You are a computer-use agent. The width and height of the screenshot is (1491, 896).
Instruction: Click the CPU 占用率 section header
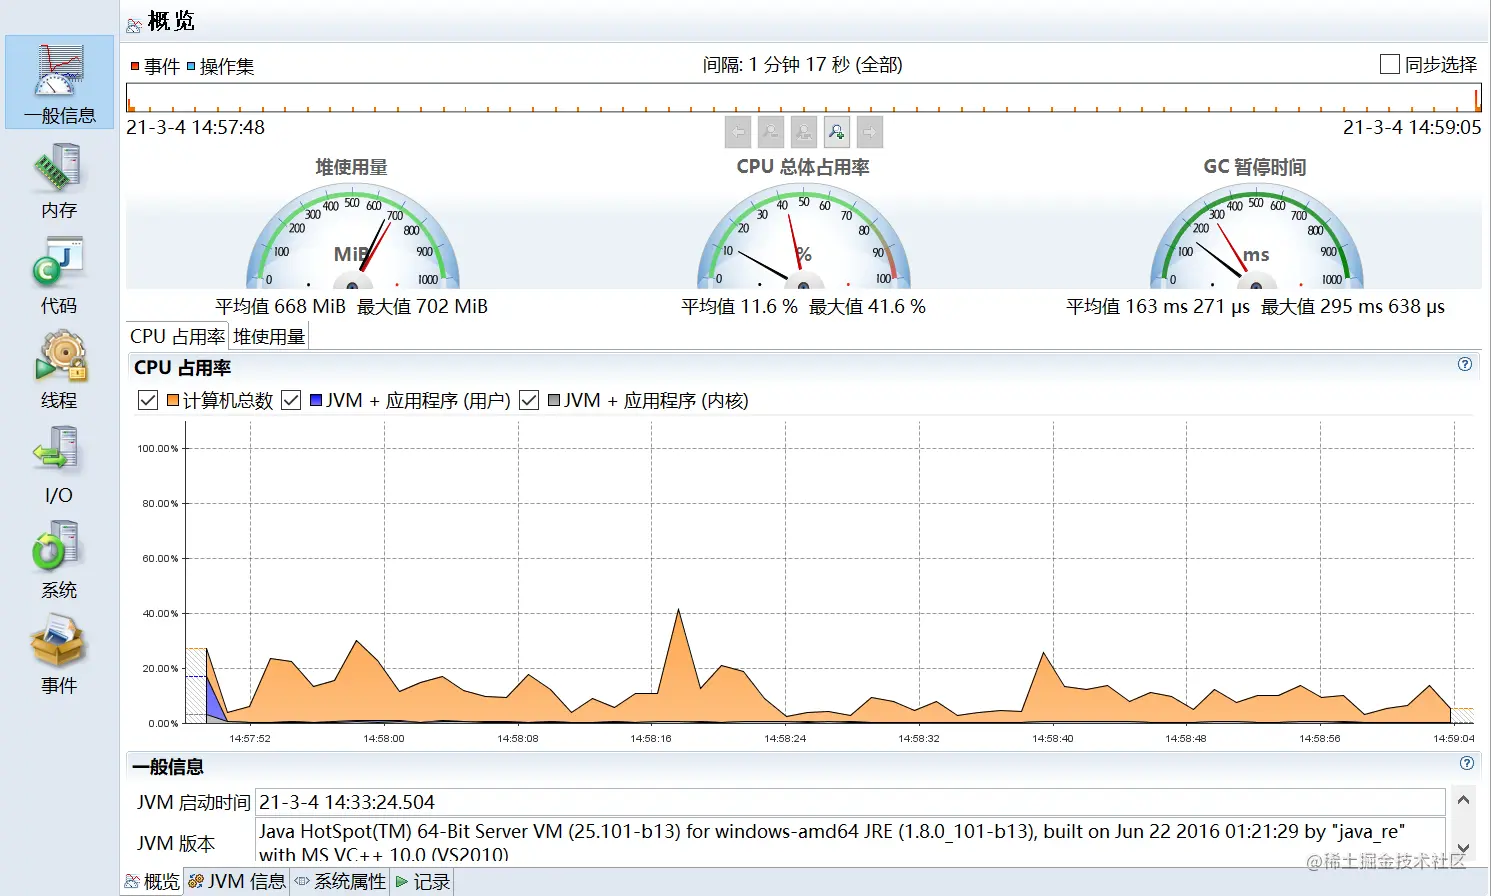[182, 367]
